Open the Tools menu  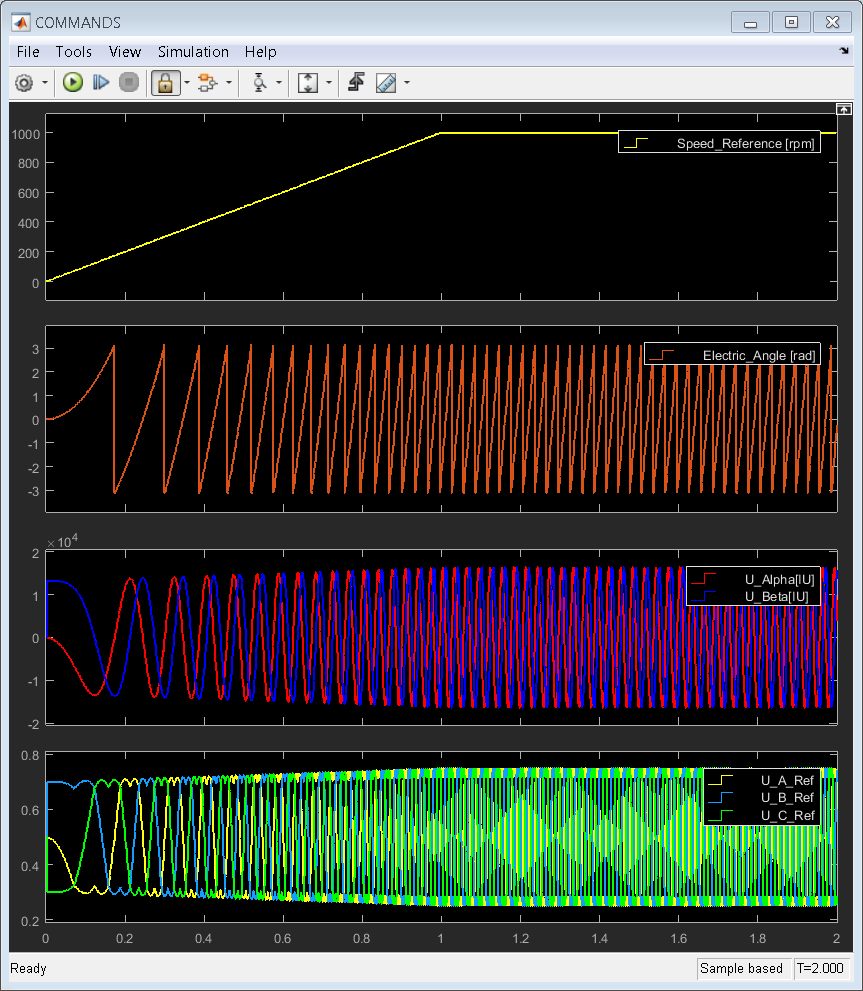73,52
